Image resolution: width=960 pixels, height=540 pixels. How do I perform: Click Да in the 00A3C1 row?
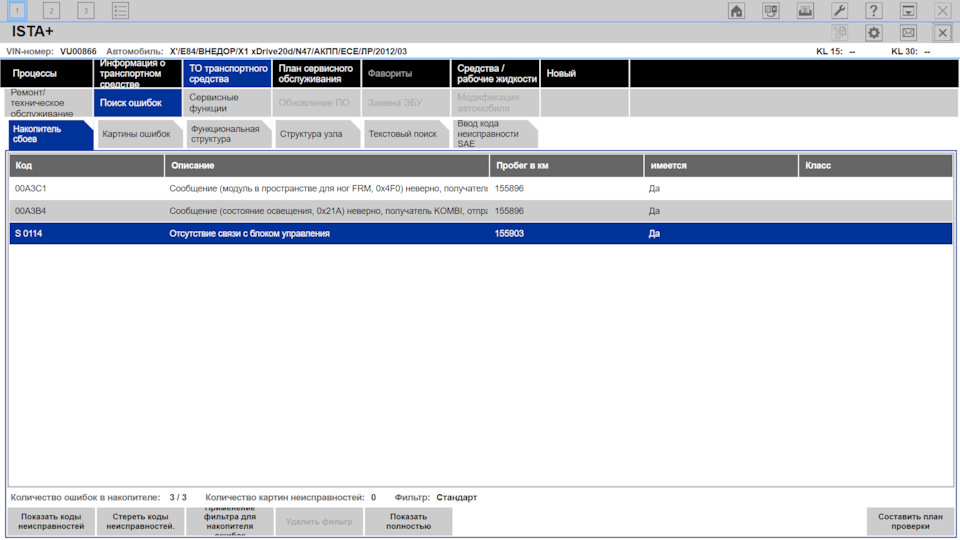click(654, 189)
